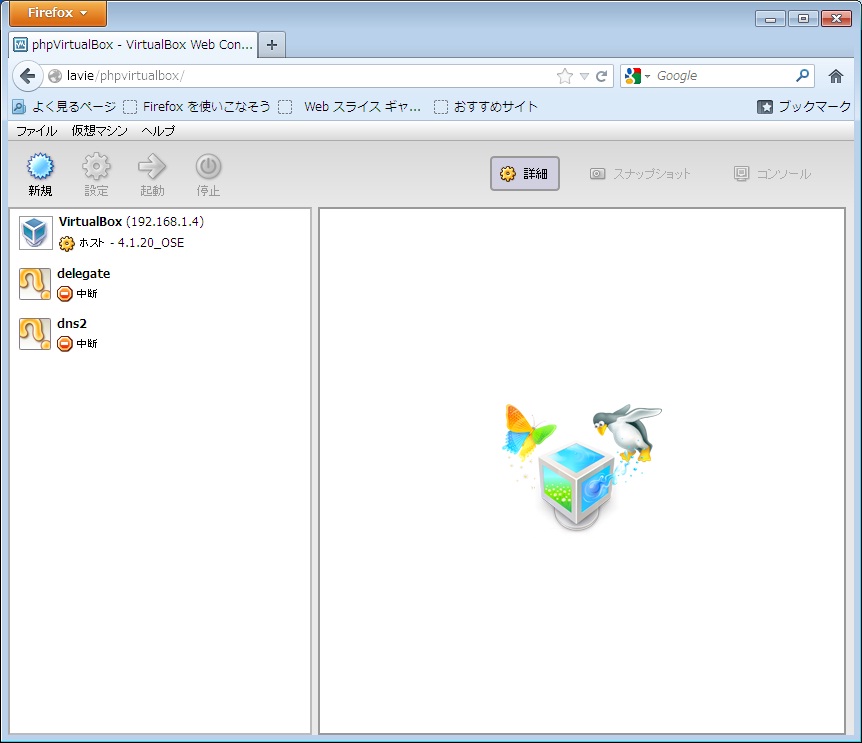Maximize the Firefox window
This screenshot has height=743, width=862.
pos(803,19)
